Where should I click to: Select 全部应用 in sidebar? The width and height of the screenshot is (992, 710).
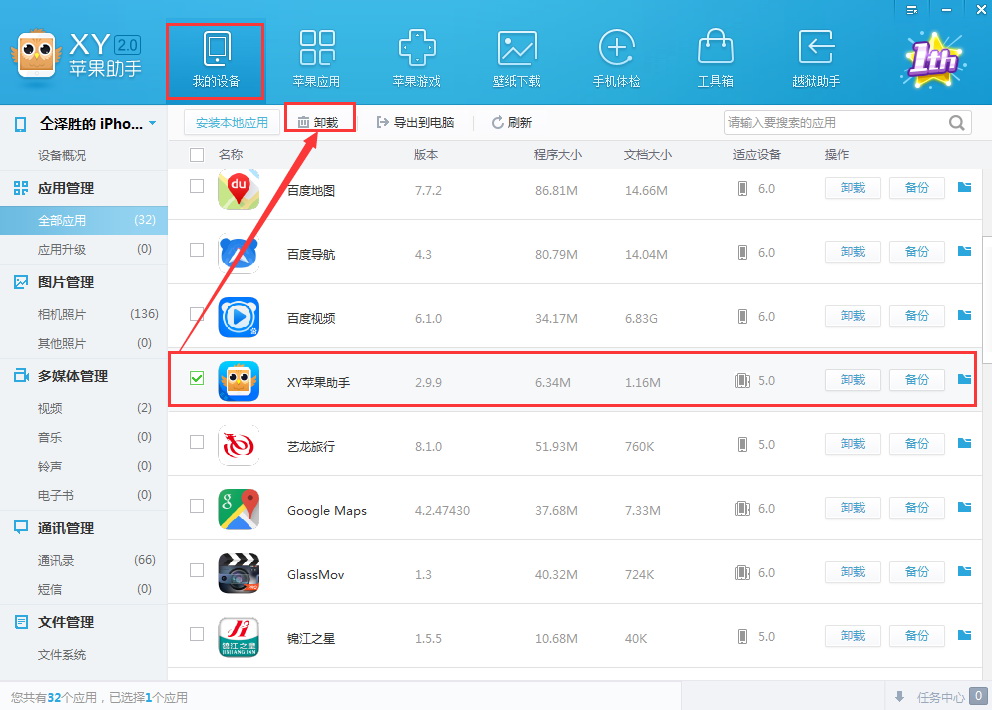(x=84, y=220)
